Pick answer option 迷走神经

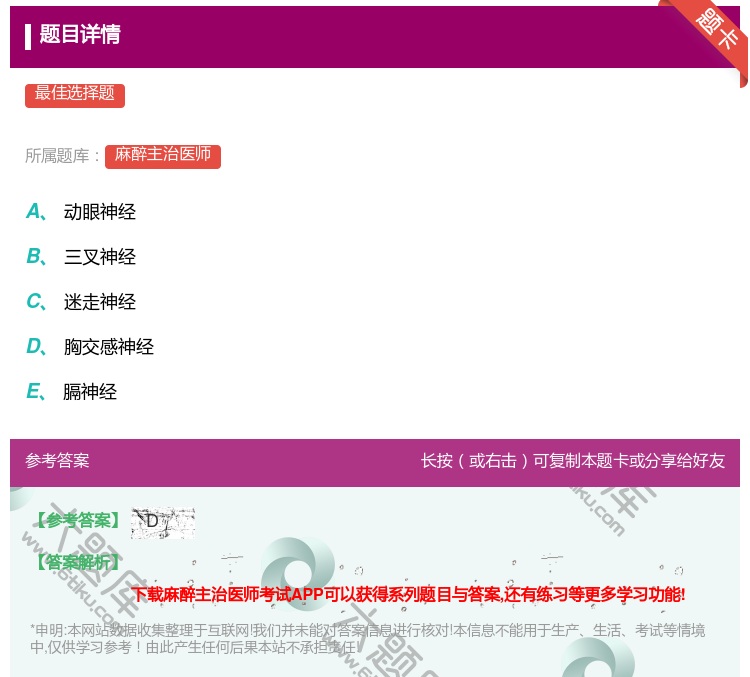99,302
